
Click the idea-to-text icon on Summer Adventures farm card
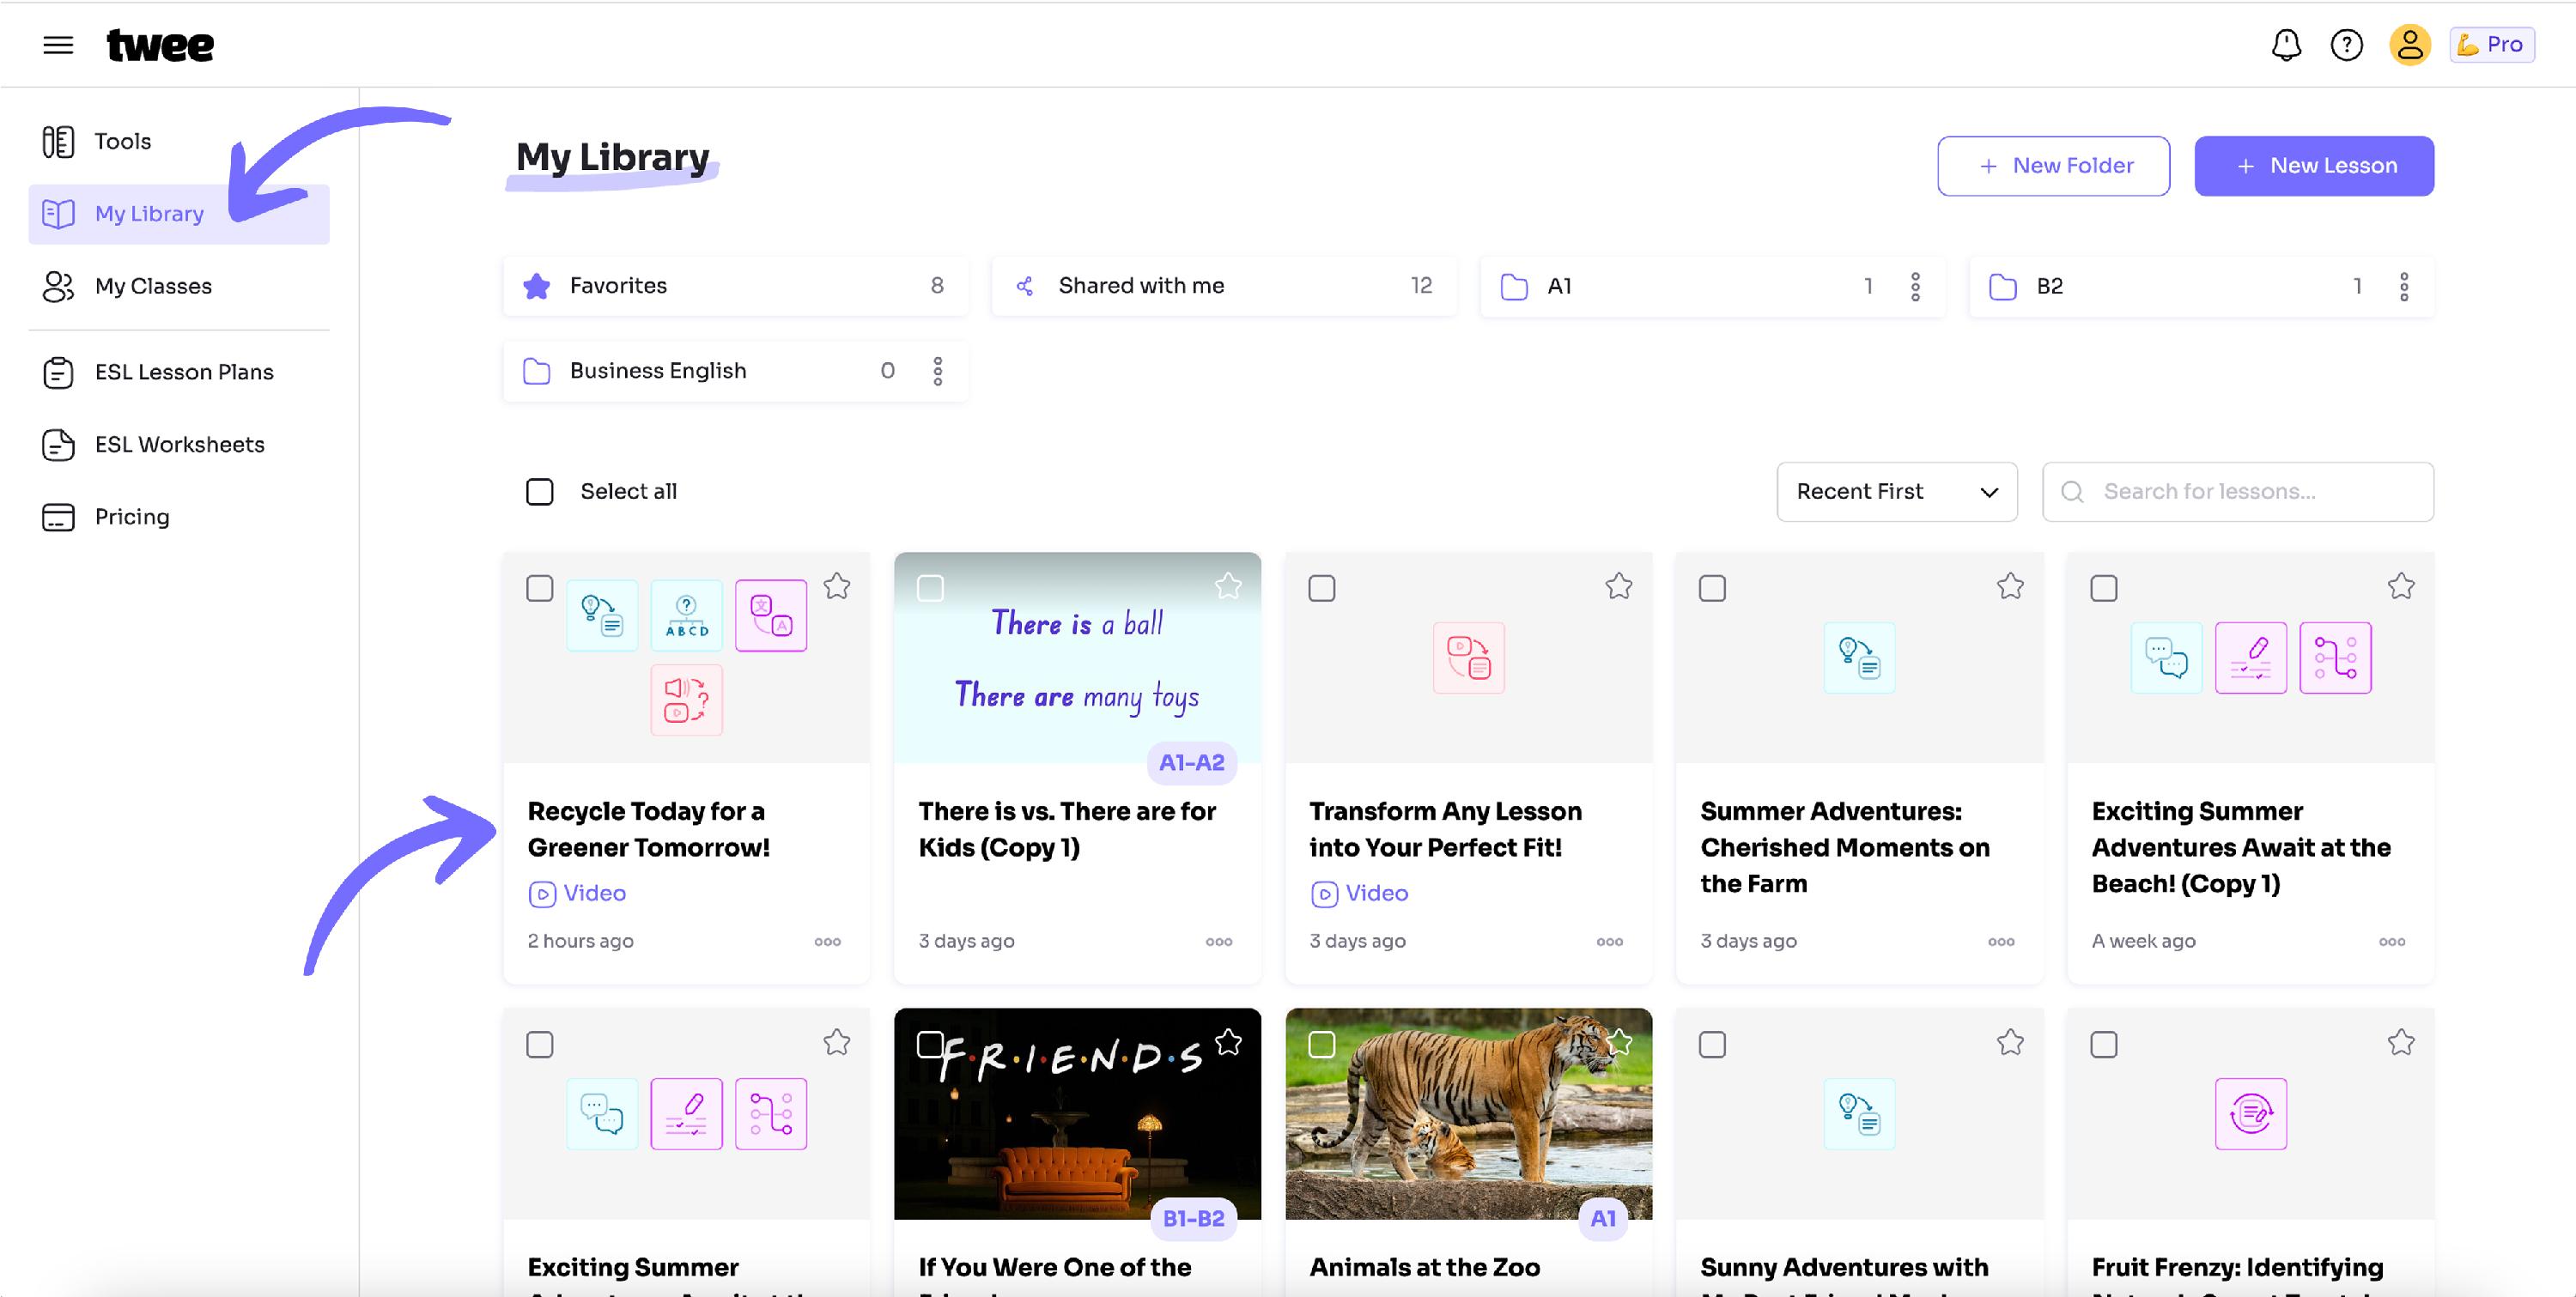point(1859,657)
